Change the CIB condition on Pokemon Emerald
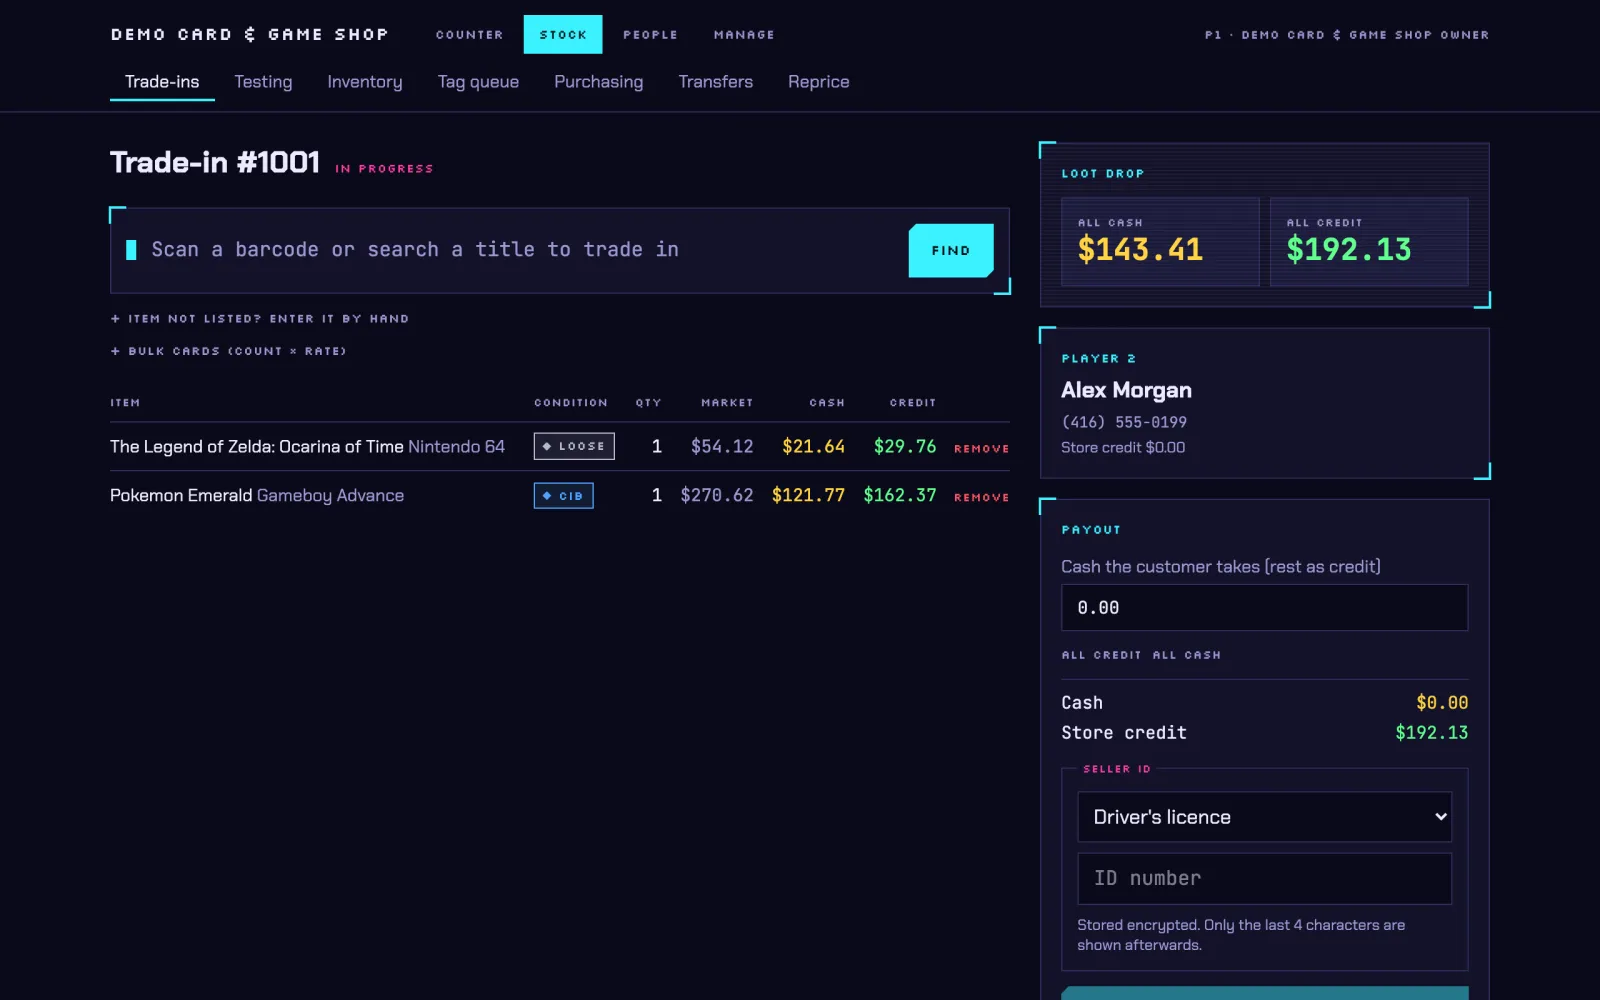Image resolution: width=1600 pixels, height=1000 pixels. (563, 496)
